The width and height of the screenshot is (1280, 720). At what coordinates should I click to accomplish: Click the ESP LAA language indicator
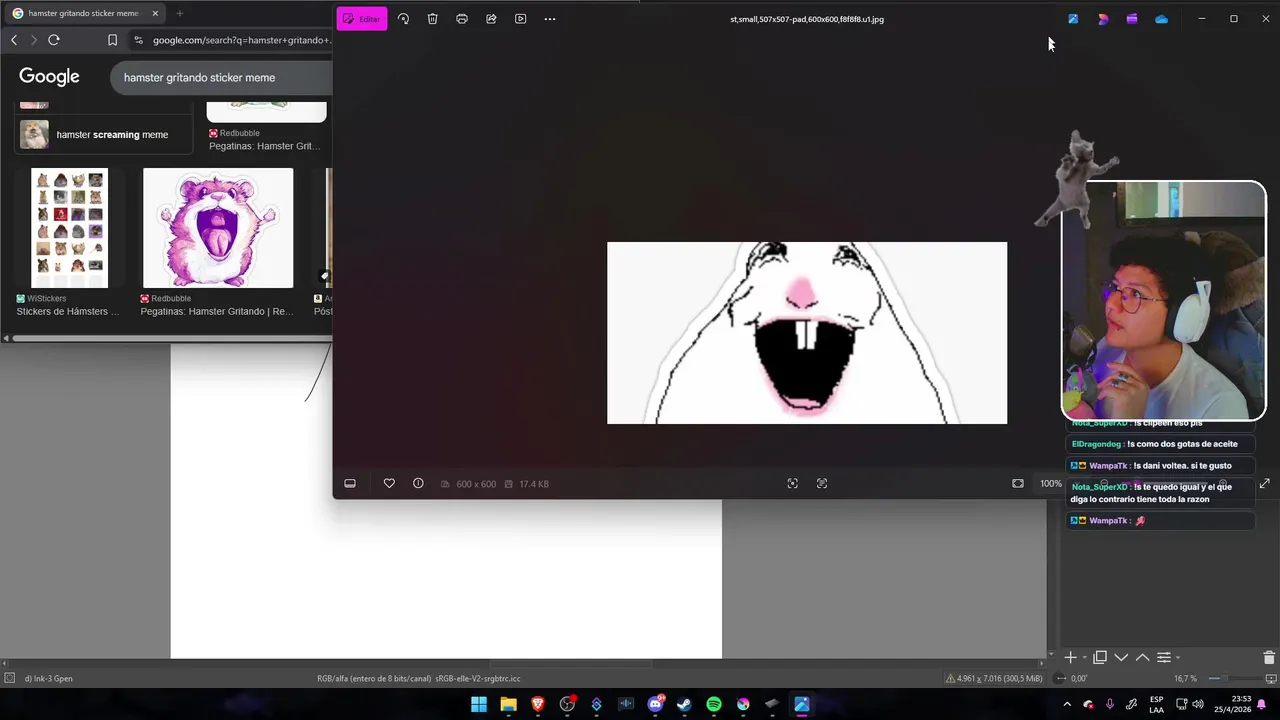coord(1156,704)
